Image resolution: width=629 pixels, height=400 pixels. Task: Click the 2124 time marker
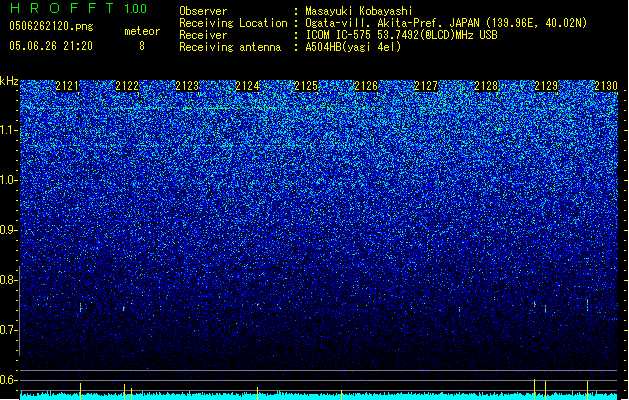[247, 86]
